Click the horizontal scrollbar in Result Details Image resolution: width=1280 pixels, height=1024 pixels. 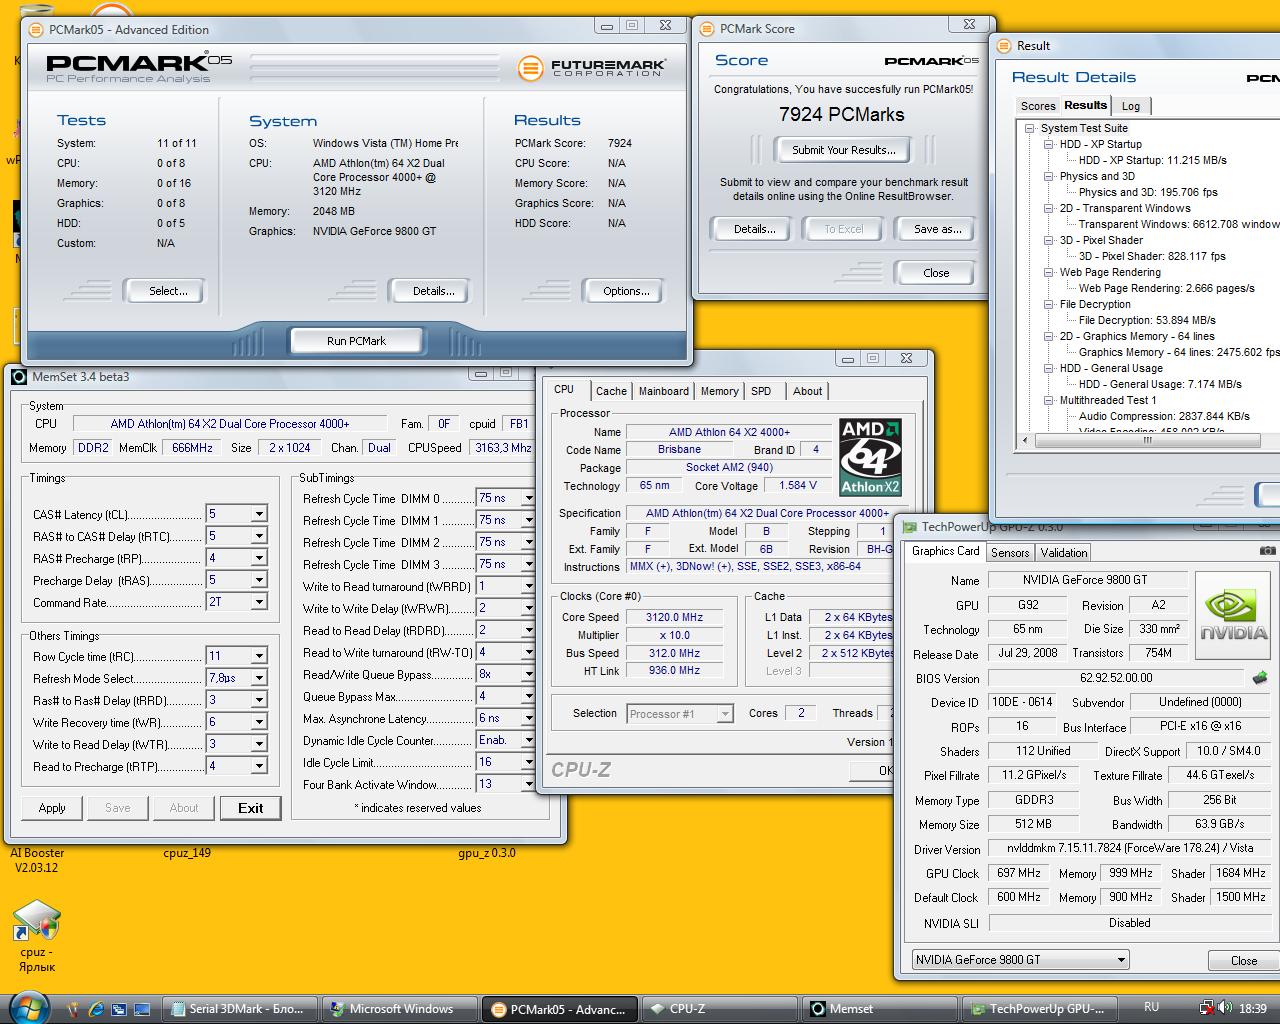tap(1150, 440)
